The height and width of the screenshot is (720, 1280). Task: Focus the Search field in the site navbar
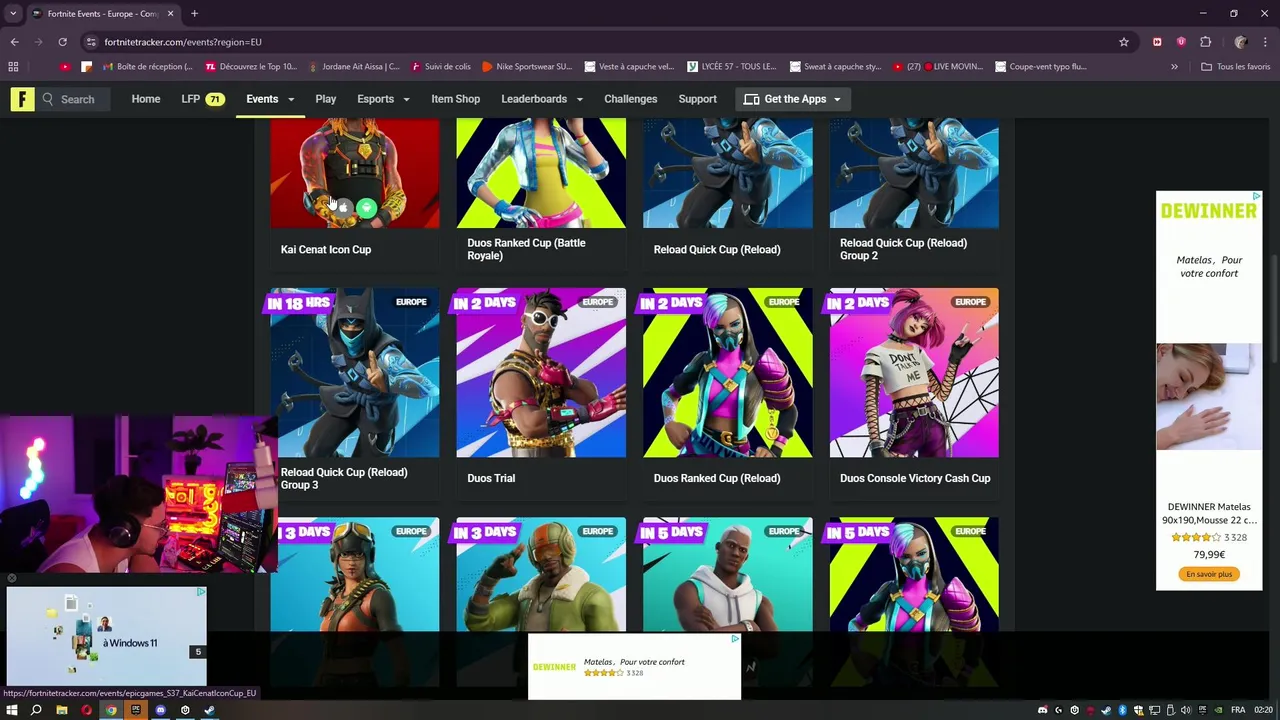tap(78, 99)
